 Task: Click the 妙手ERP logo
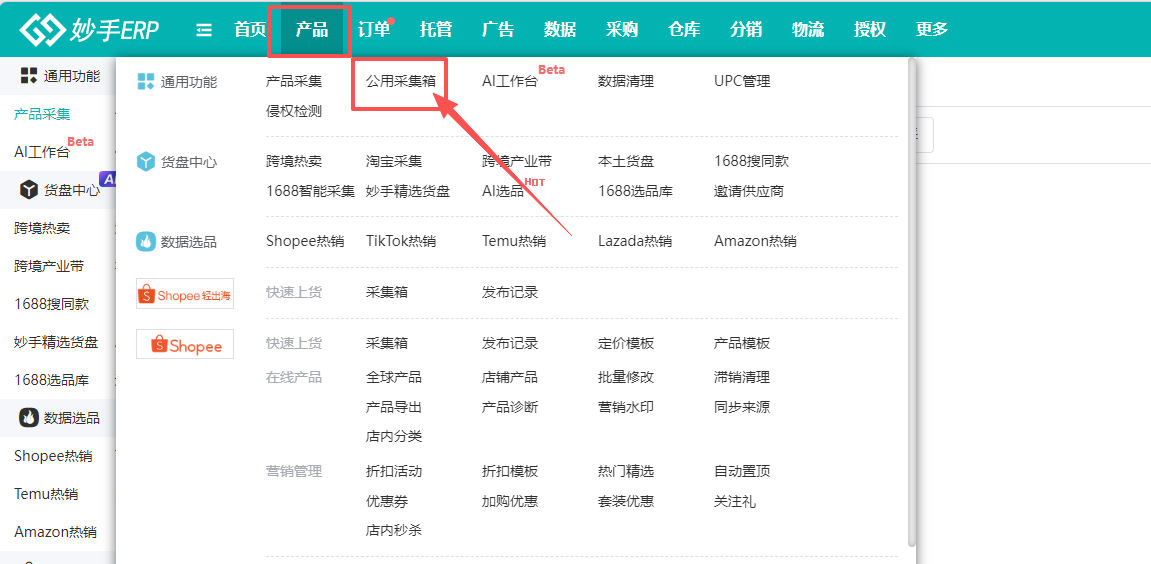pos(89,29)
